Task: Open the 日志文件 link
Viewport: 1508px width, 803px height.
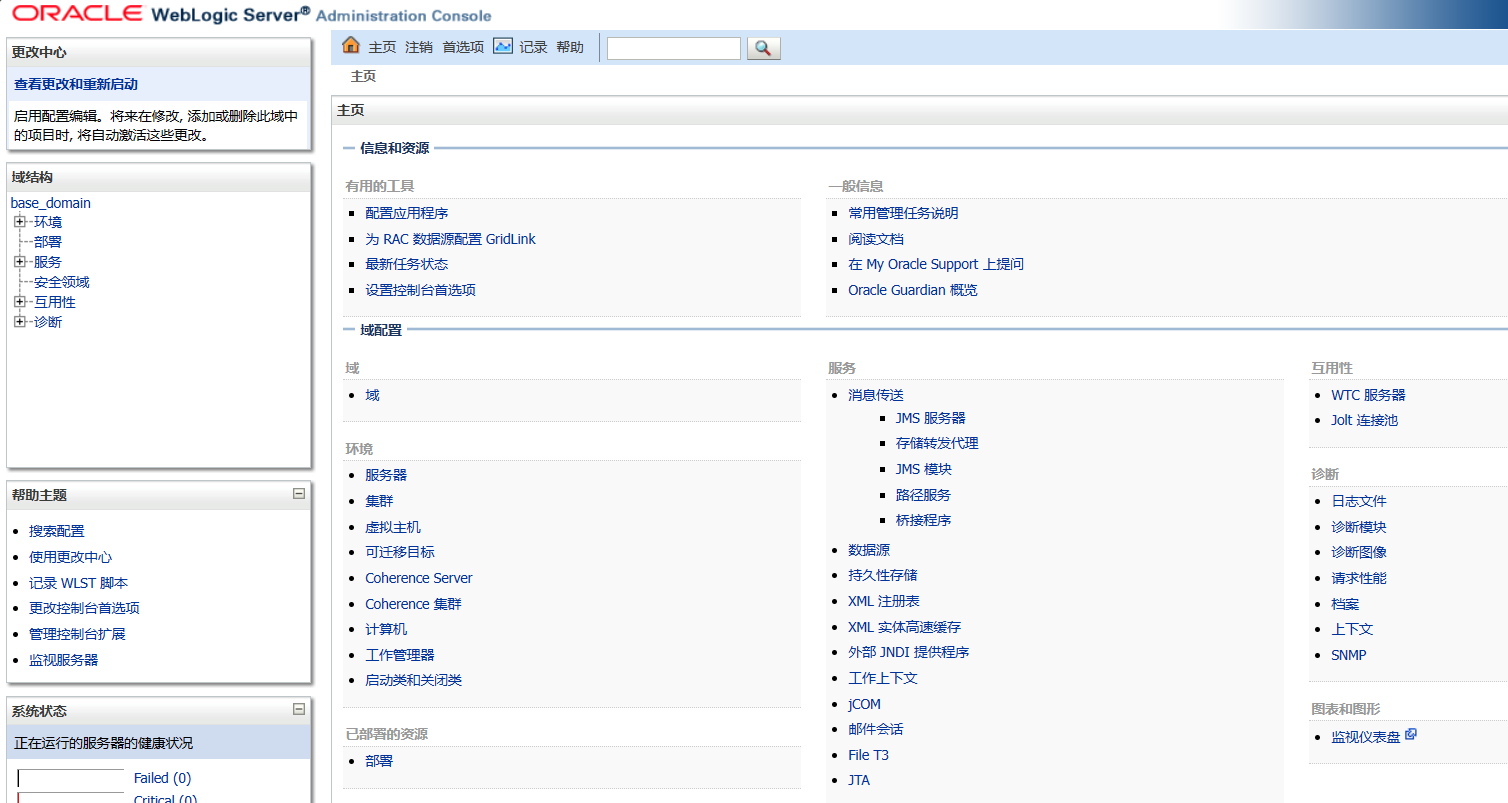Action: point(1359,501)
